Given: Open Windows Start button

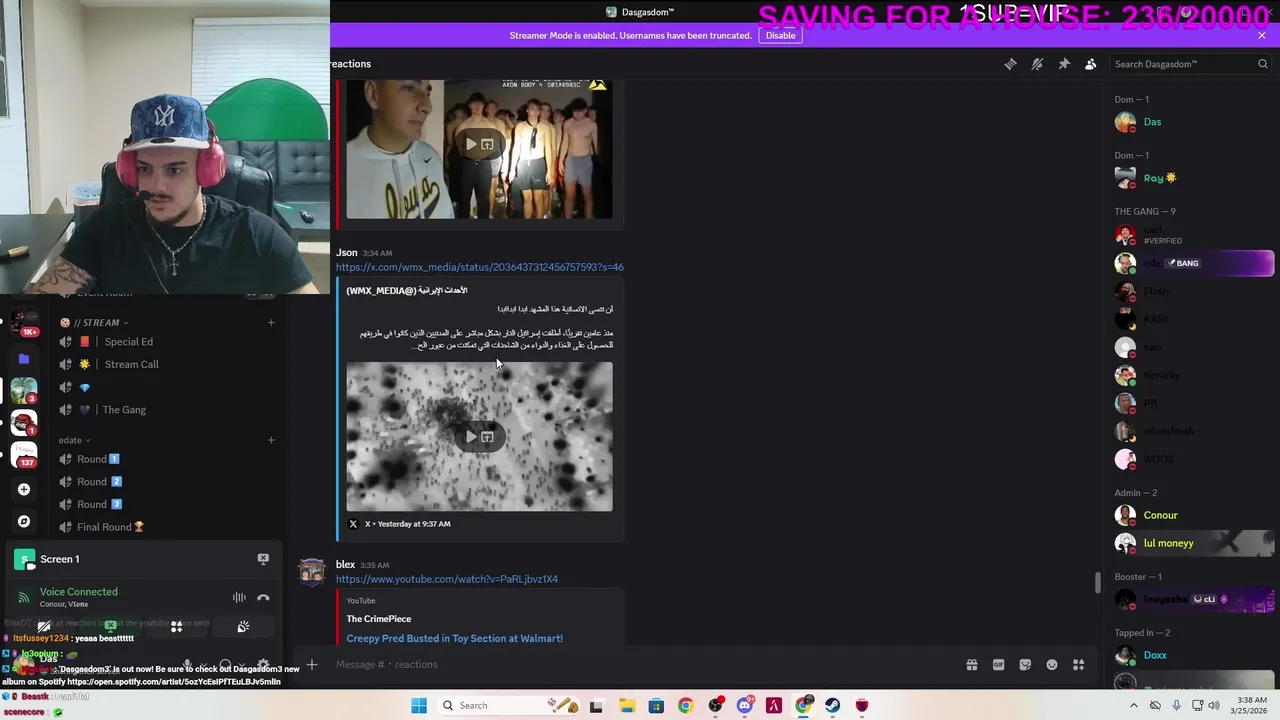Looking at the screenshot, I should pos(419,705).
